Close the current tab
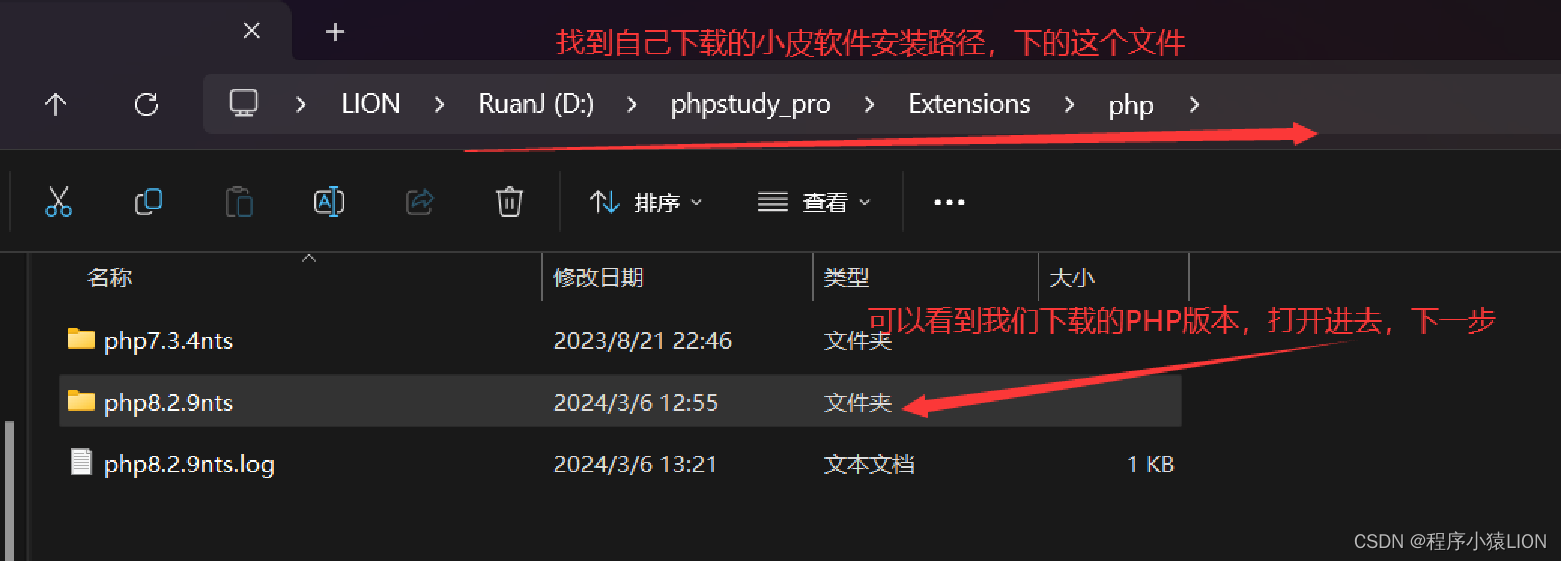The height and width of the screenshot is (561, 1562). click(x=252, y=31)
